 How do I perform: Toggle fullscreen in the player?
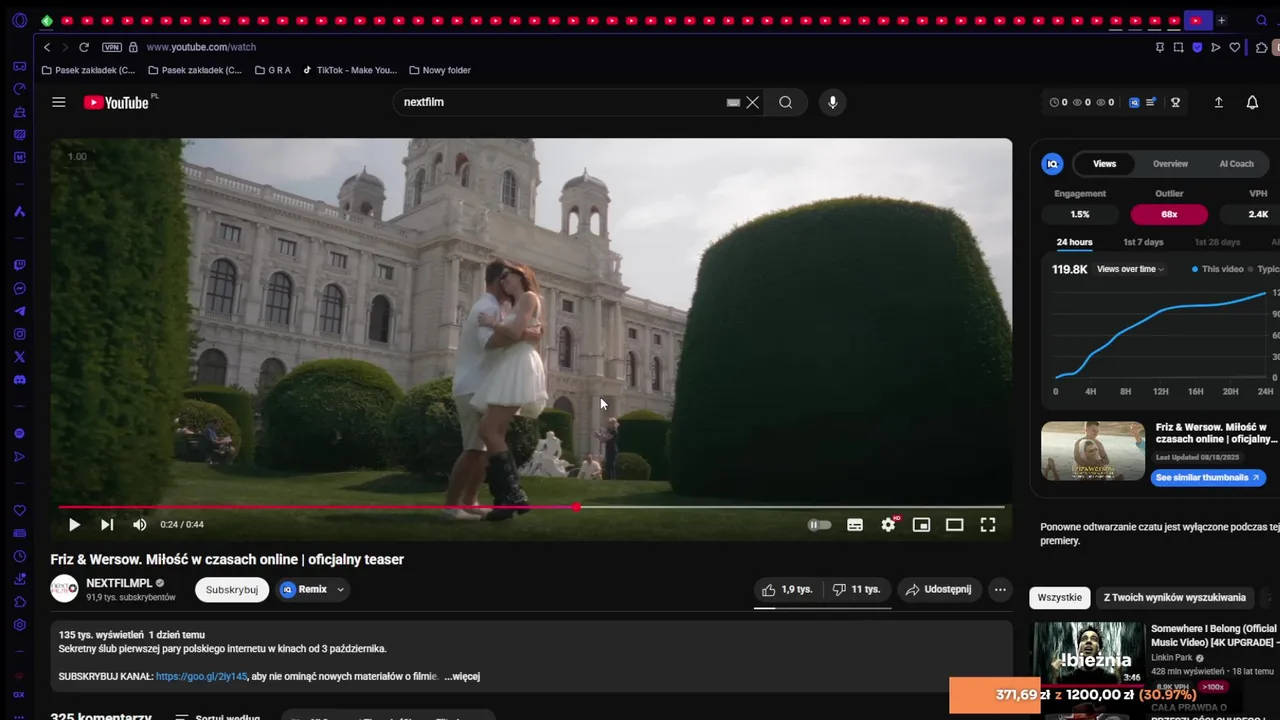pos(988,524)
